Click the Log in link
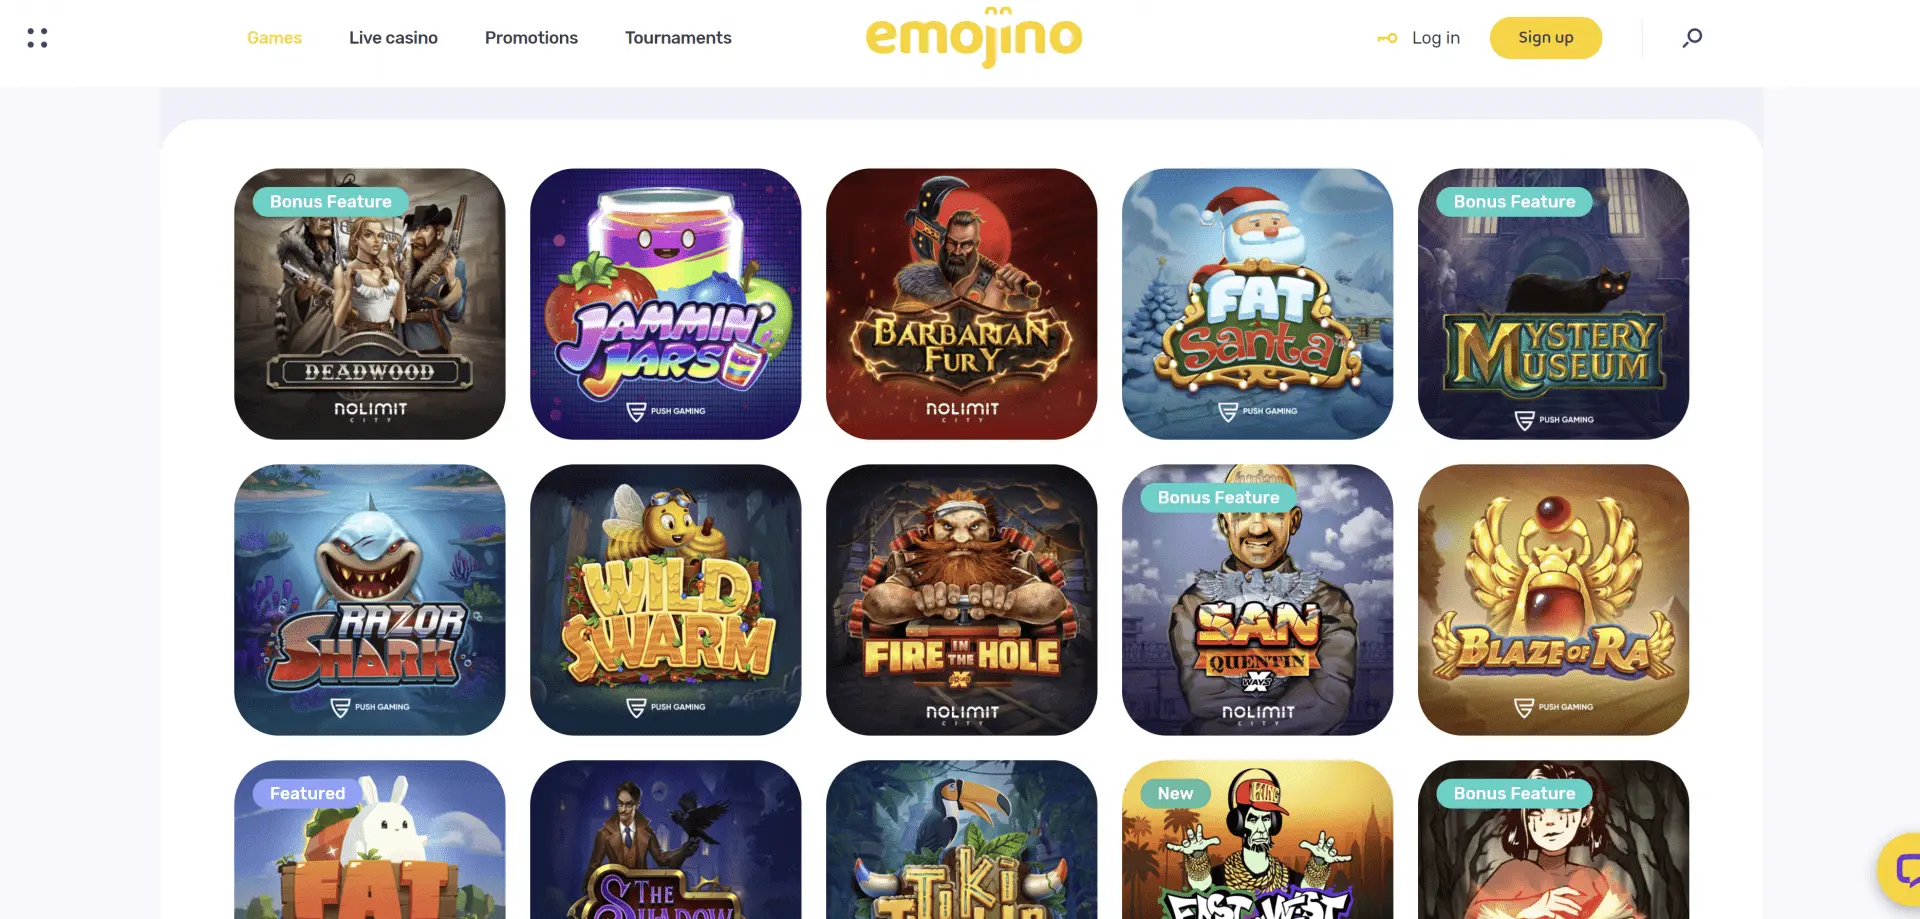The width and height of the screenshot is (1920, 919). (1435, 38)
